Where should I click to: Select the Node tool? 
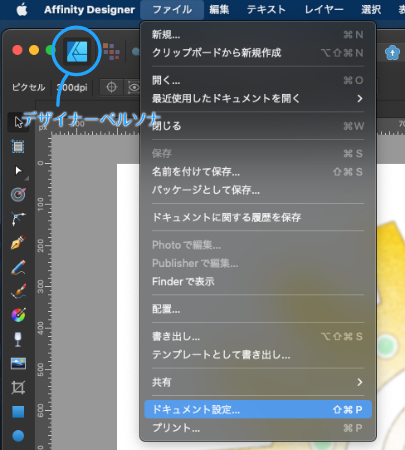(x=18, y=170)
